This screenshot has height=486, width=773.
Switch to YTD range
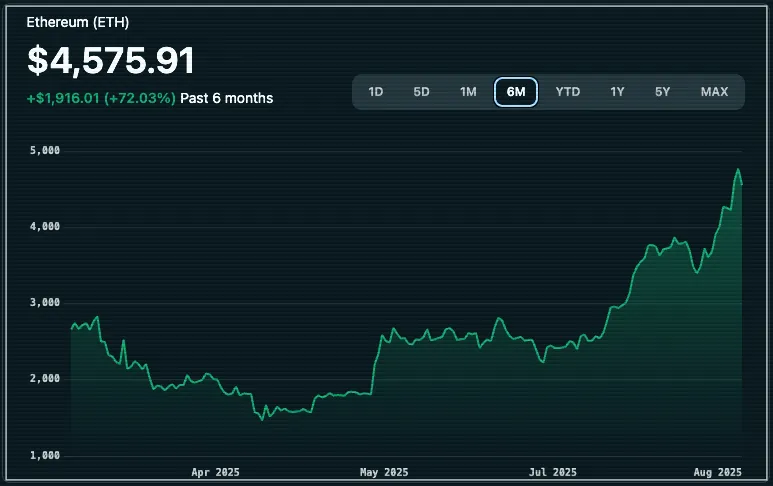pyautogui.click(x=568, y=92)
